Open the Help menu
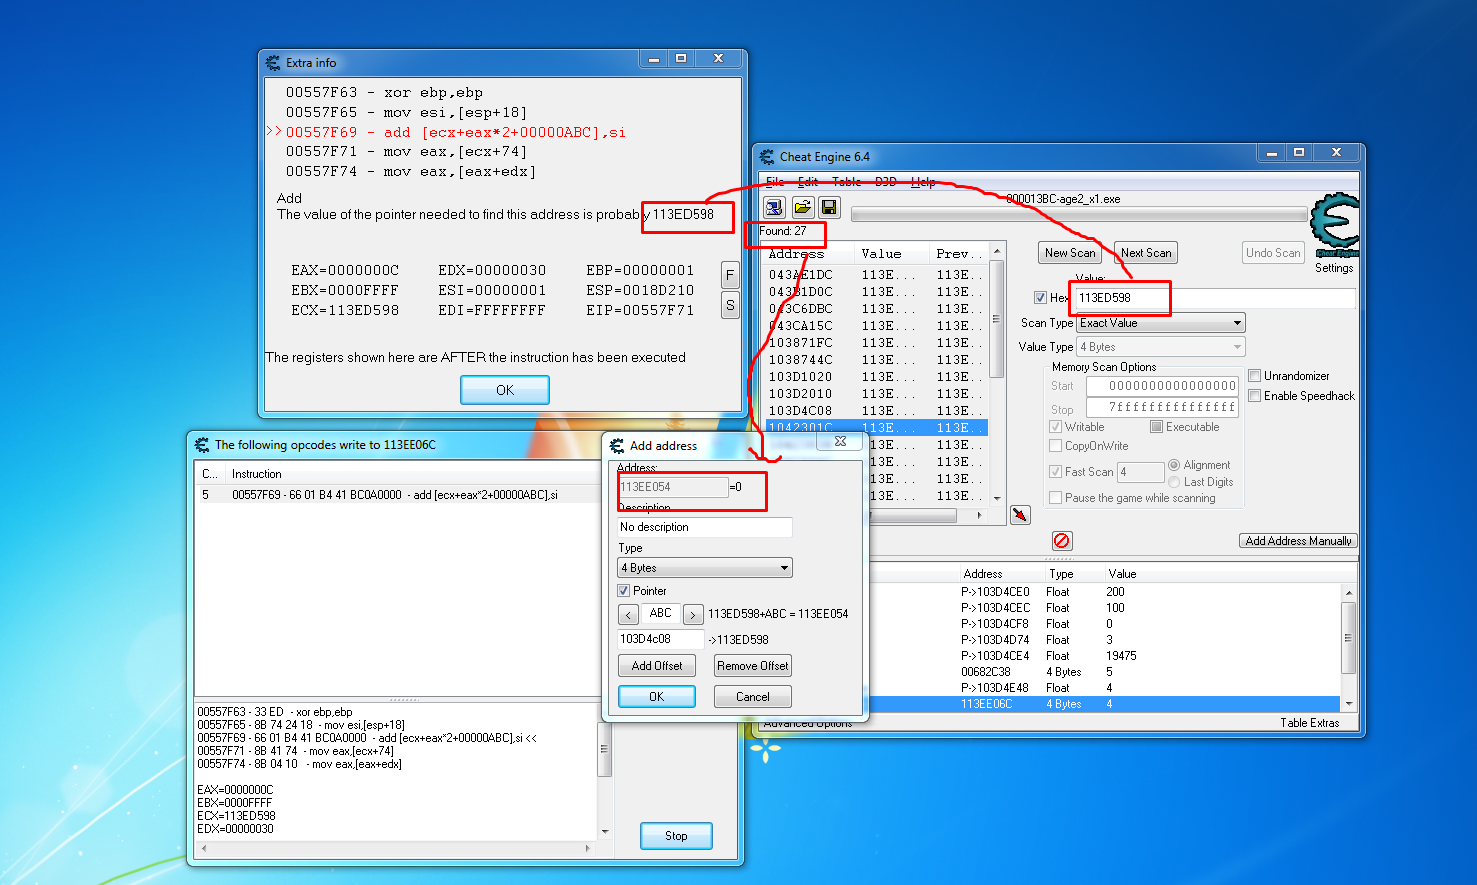Screen dimensions: 1477x885 923,182
